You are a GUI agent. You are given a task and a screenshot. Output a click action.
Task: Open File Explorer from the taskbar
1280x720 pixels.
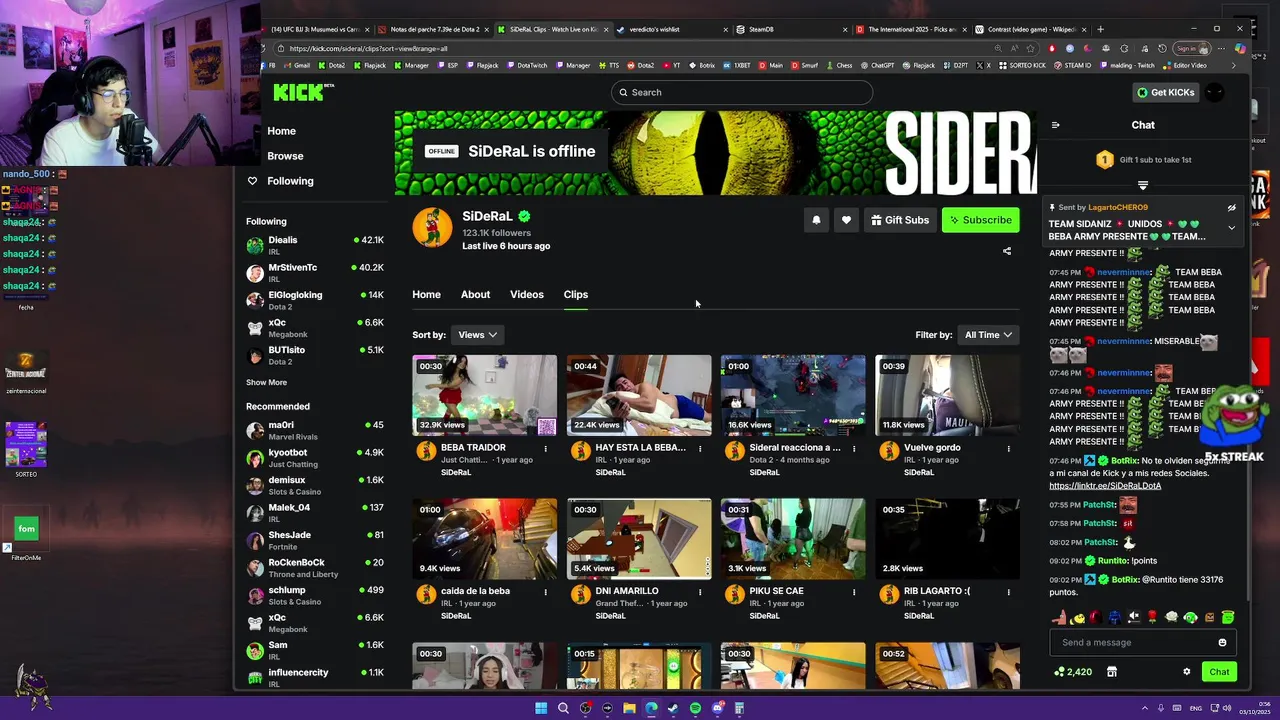click(x=629, y=708)
